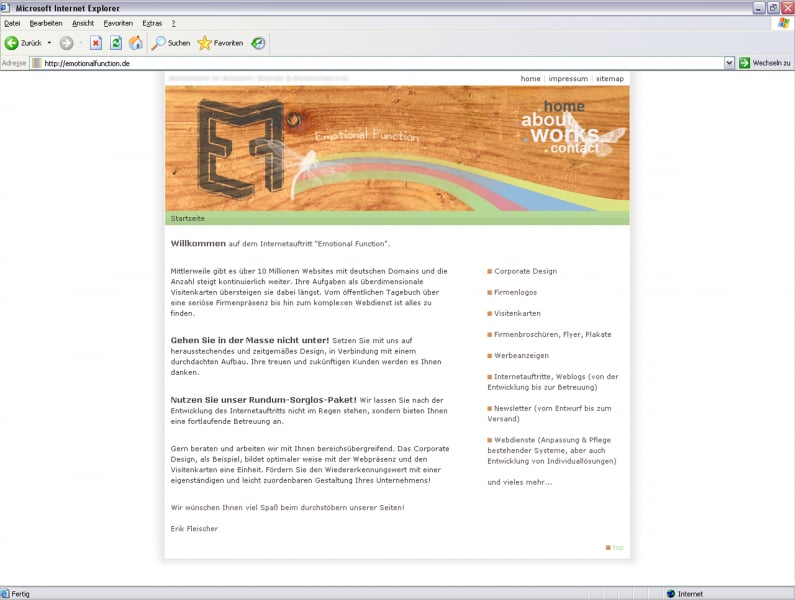The height and width of the screenshot is (600, 795).
Task: Click the Visitenkarten list item
Action: coord(517,313)
